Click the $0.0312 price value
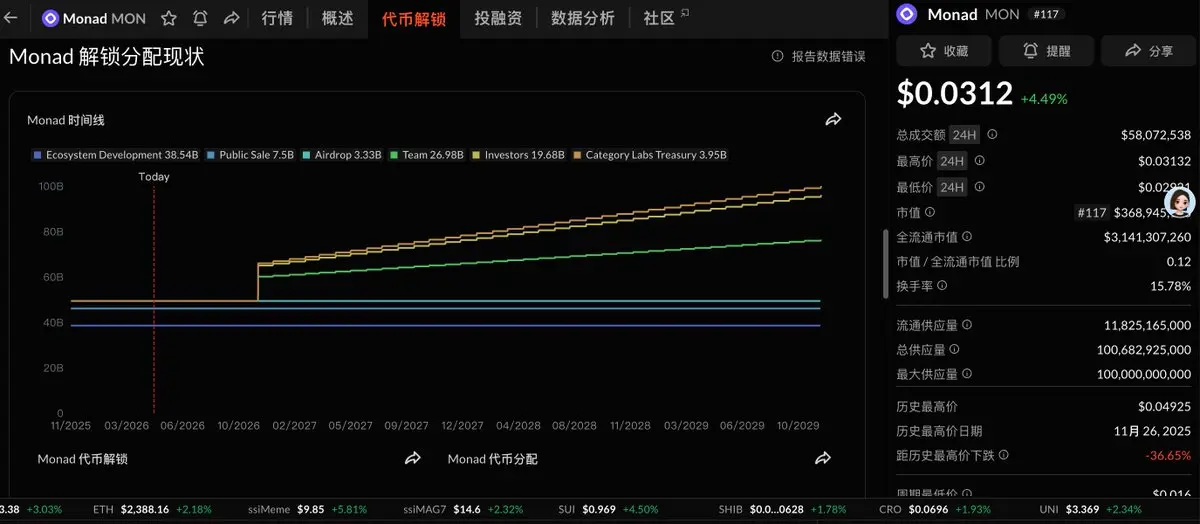Image resolution: width=1200 pixels, height=524 pixels. 955,94
